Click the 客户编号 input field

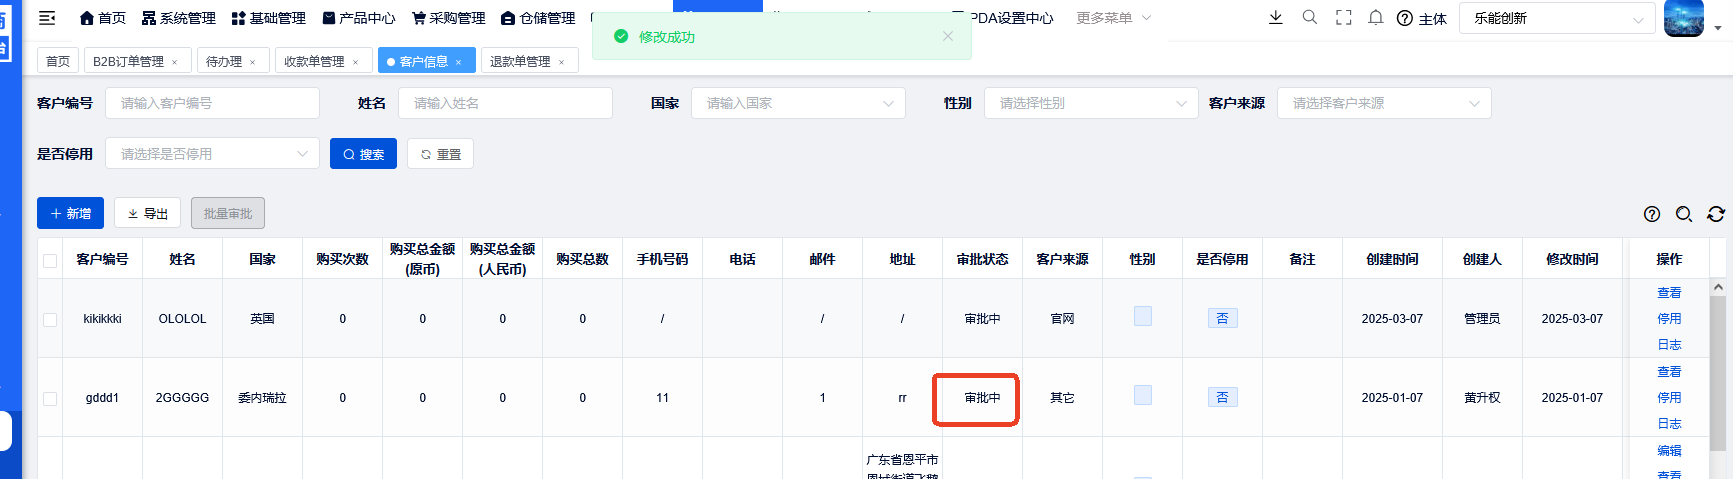point(212,103)
